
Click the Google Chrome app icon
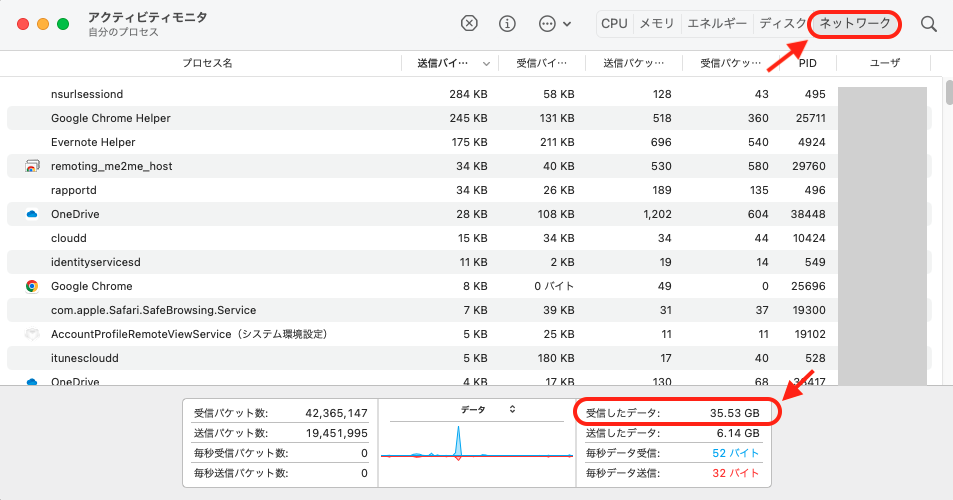click(32, 286)
